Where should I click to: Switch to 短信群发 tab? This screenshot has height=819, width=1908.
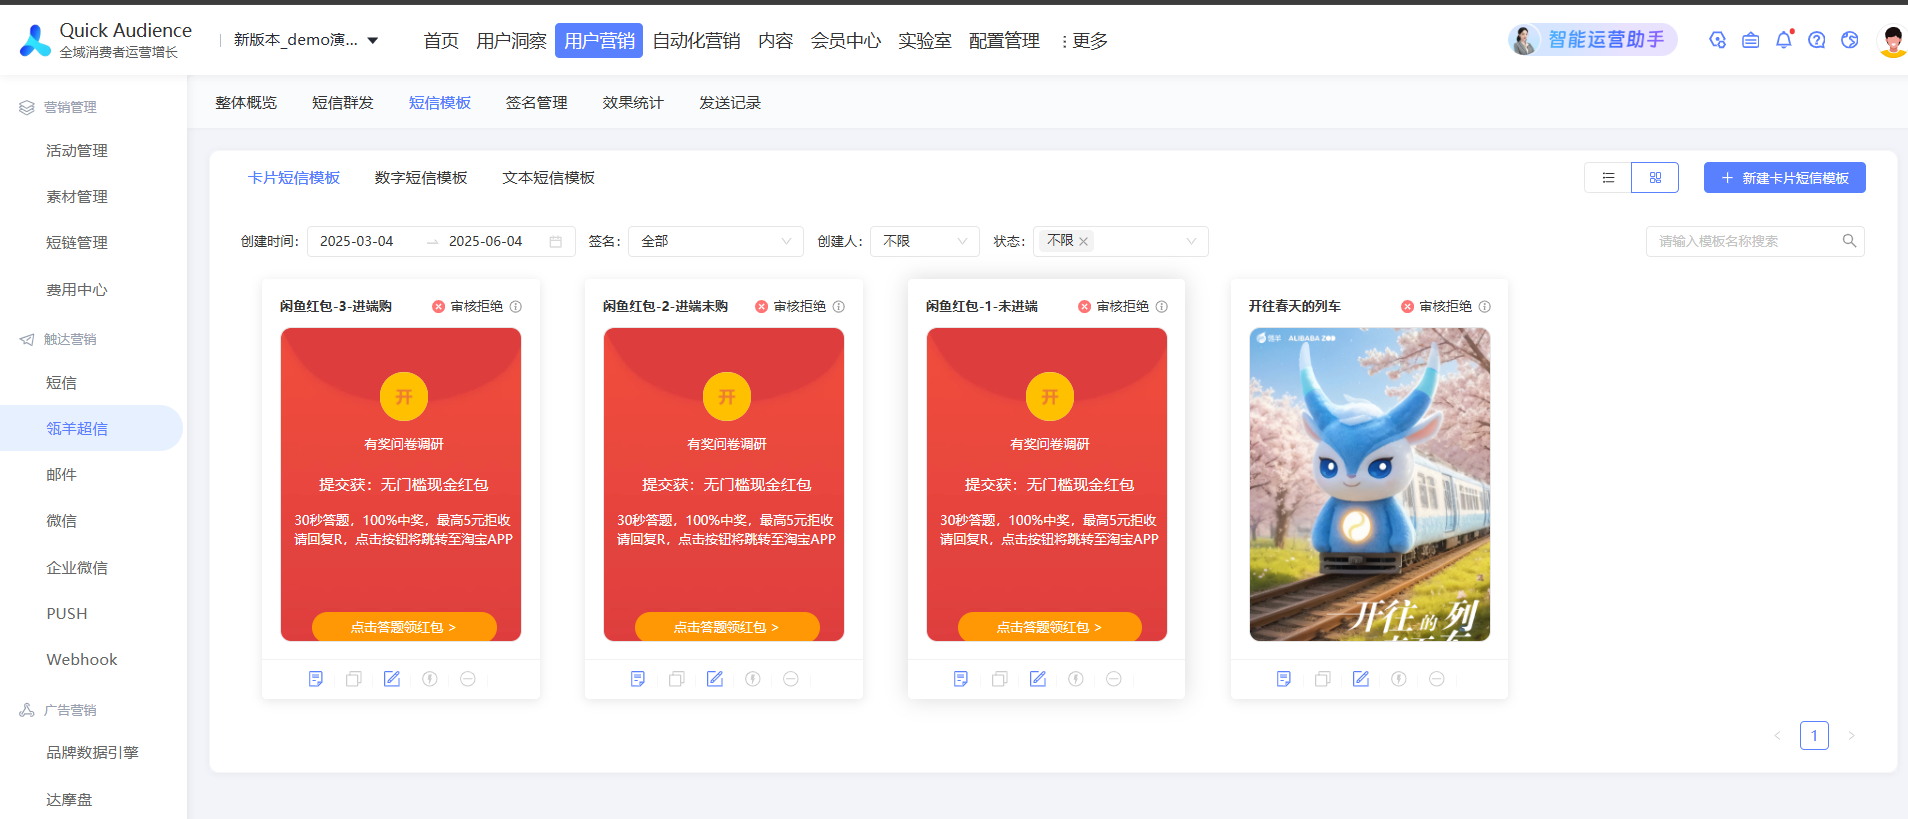click(x=343, y=103)
